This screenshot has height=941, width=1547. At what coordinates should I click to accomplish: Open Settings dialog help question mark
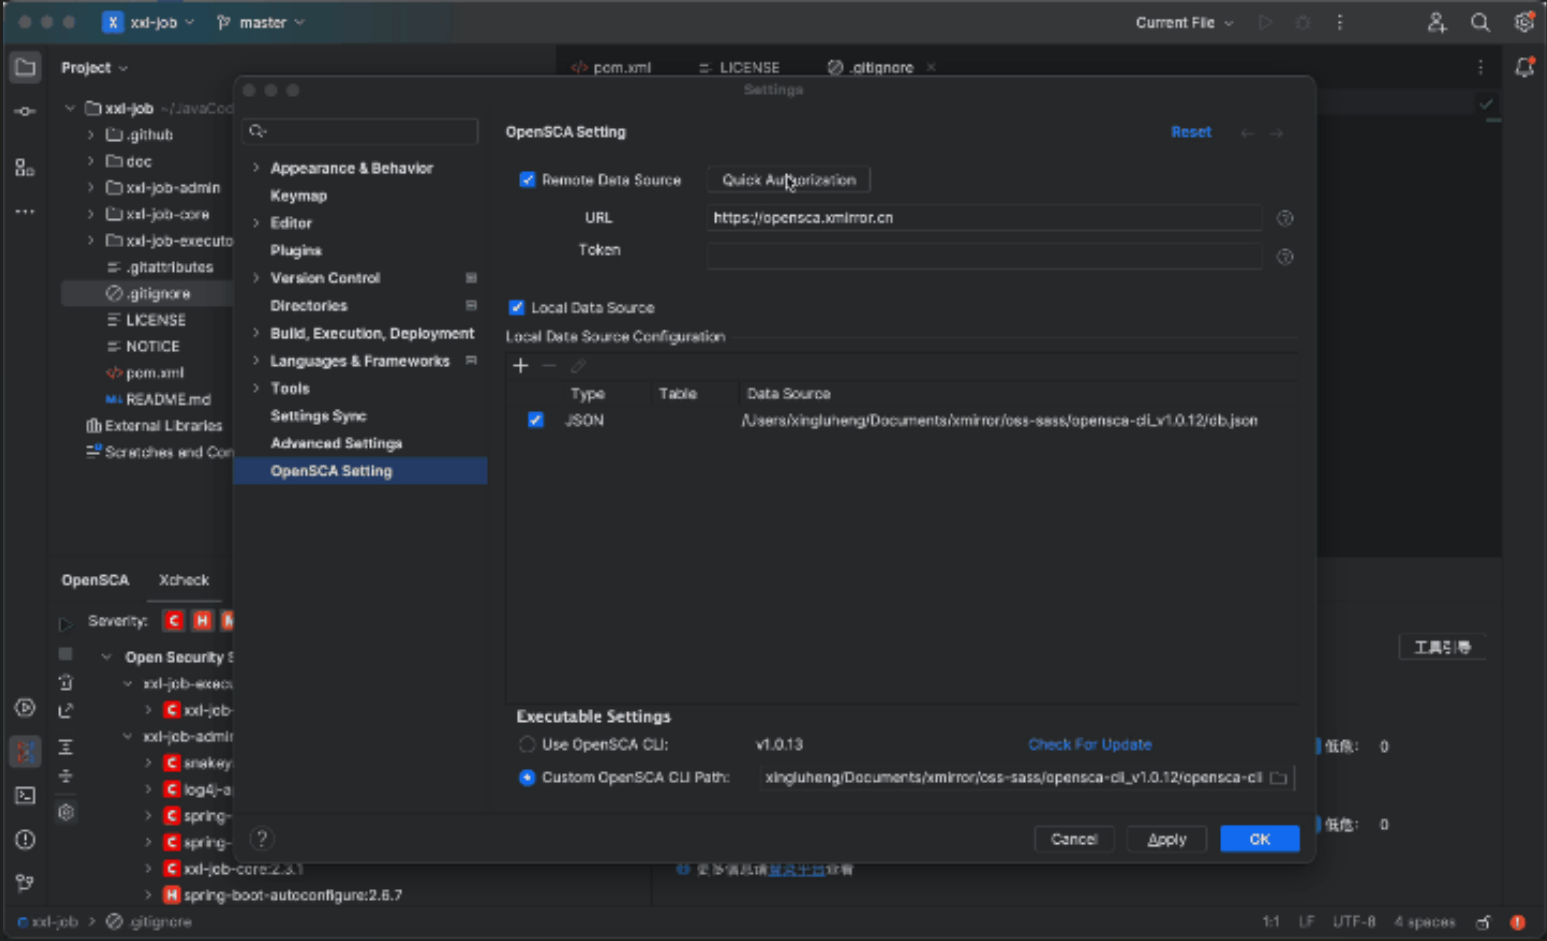pos(261,838)
